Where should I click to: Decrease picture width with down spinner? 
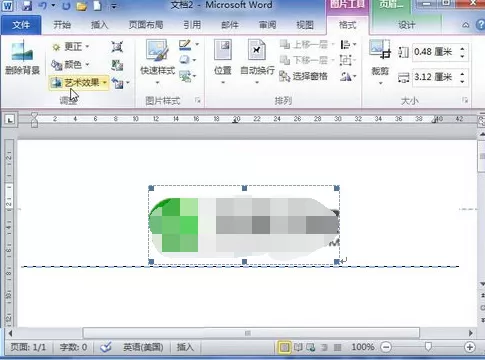tap(462, 82)
